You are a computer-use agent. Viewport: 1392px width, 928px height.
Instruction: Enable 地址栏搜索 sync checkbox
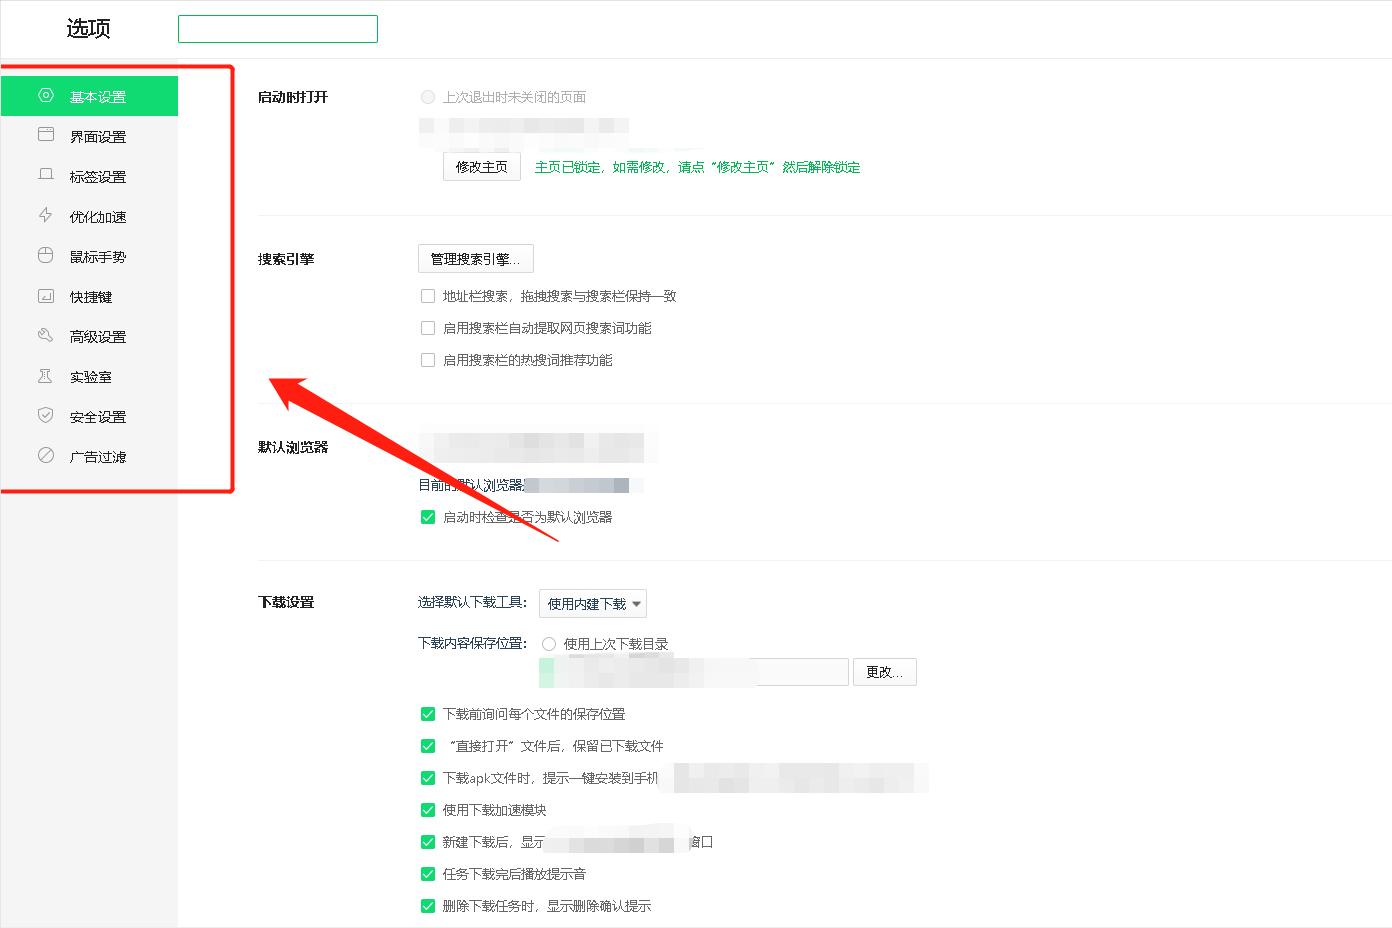coord(428,296)
